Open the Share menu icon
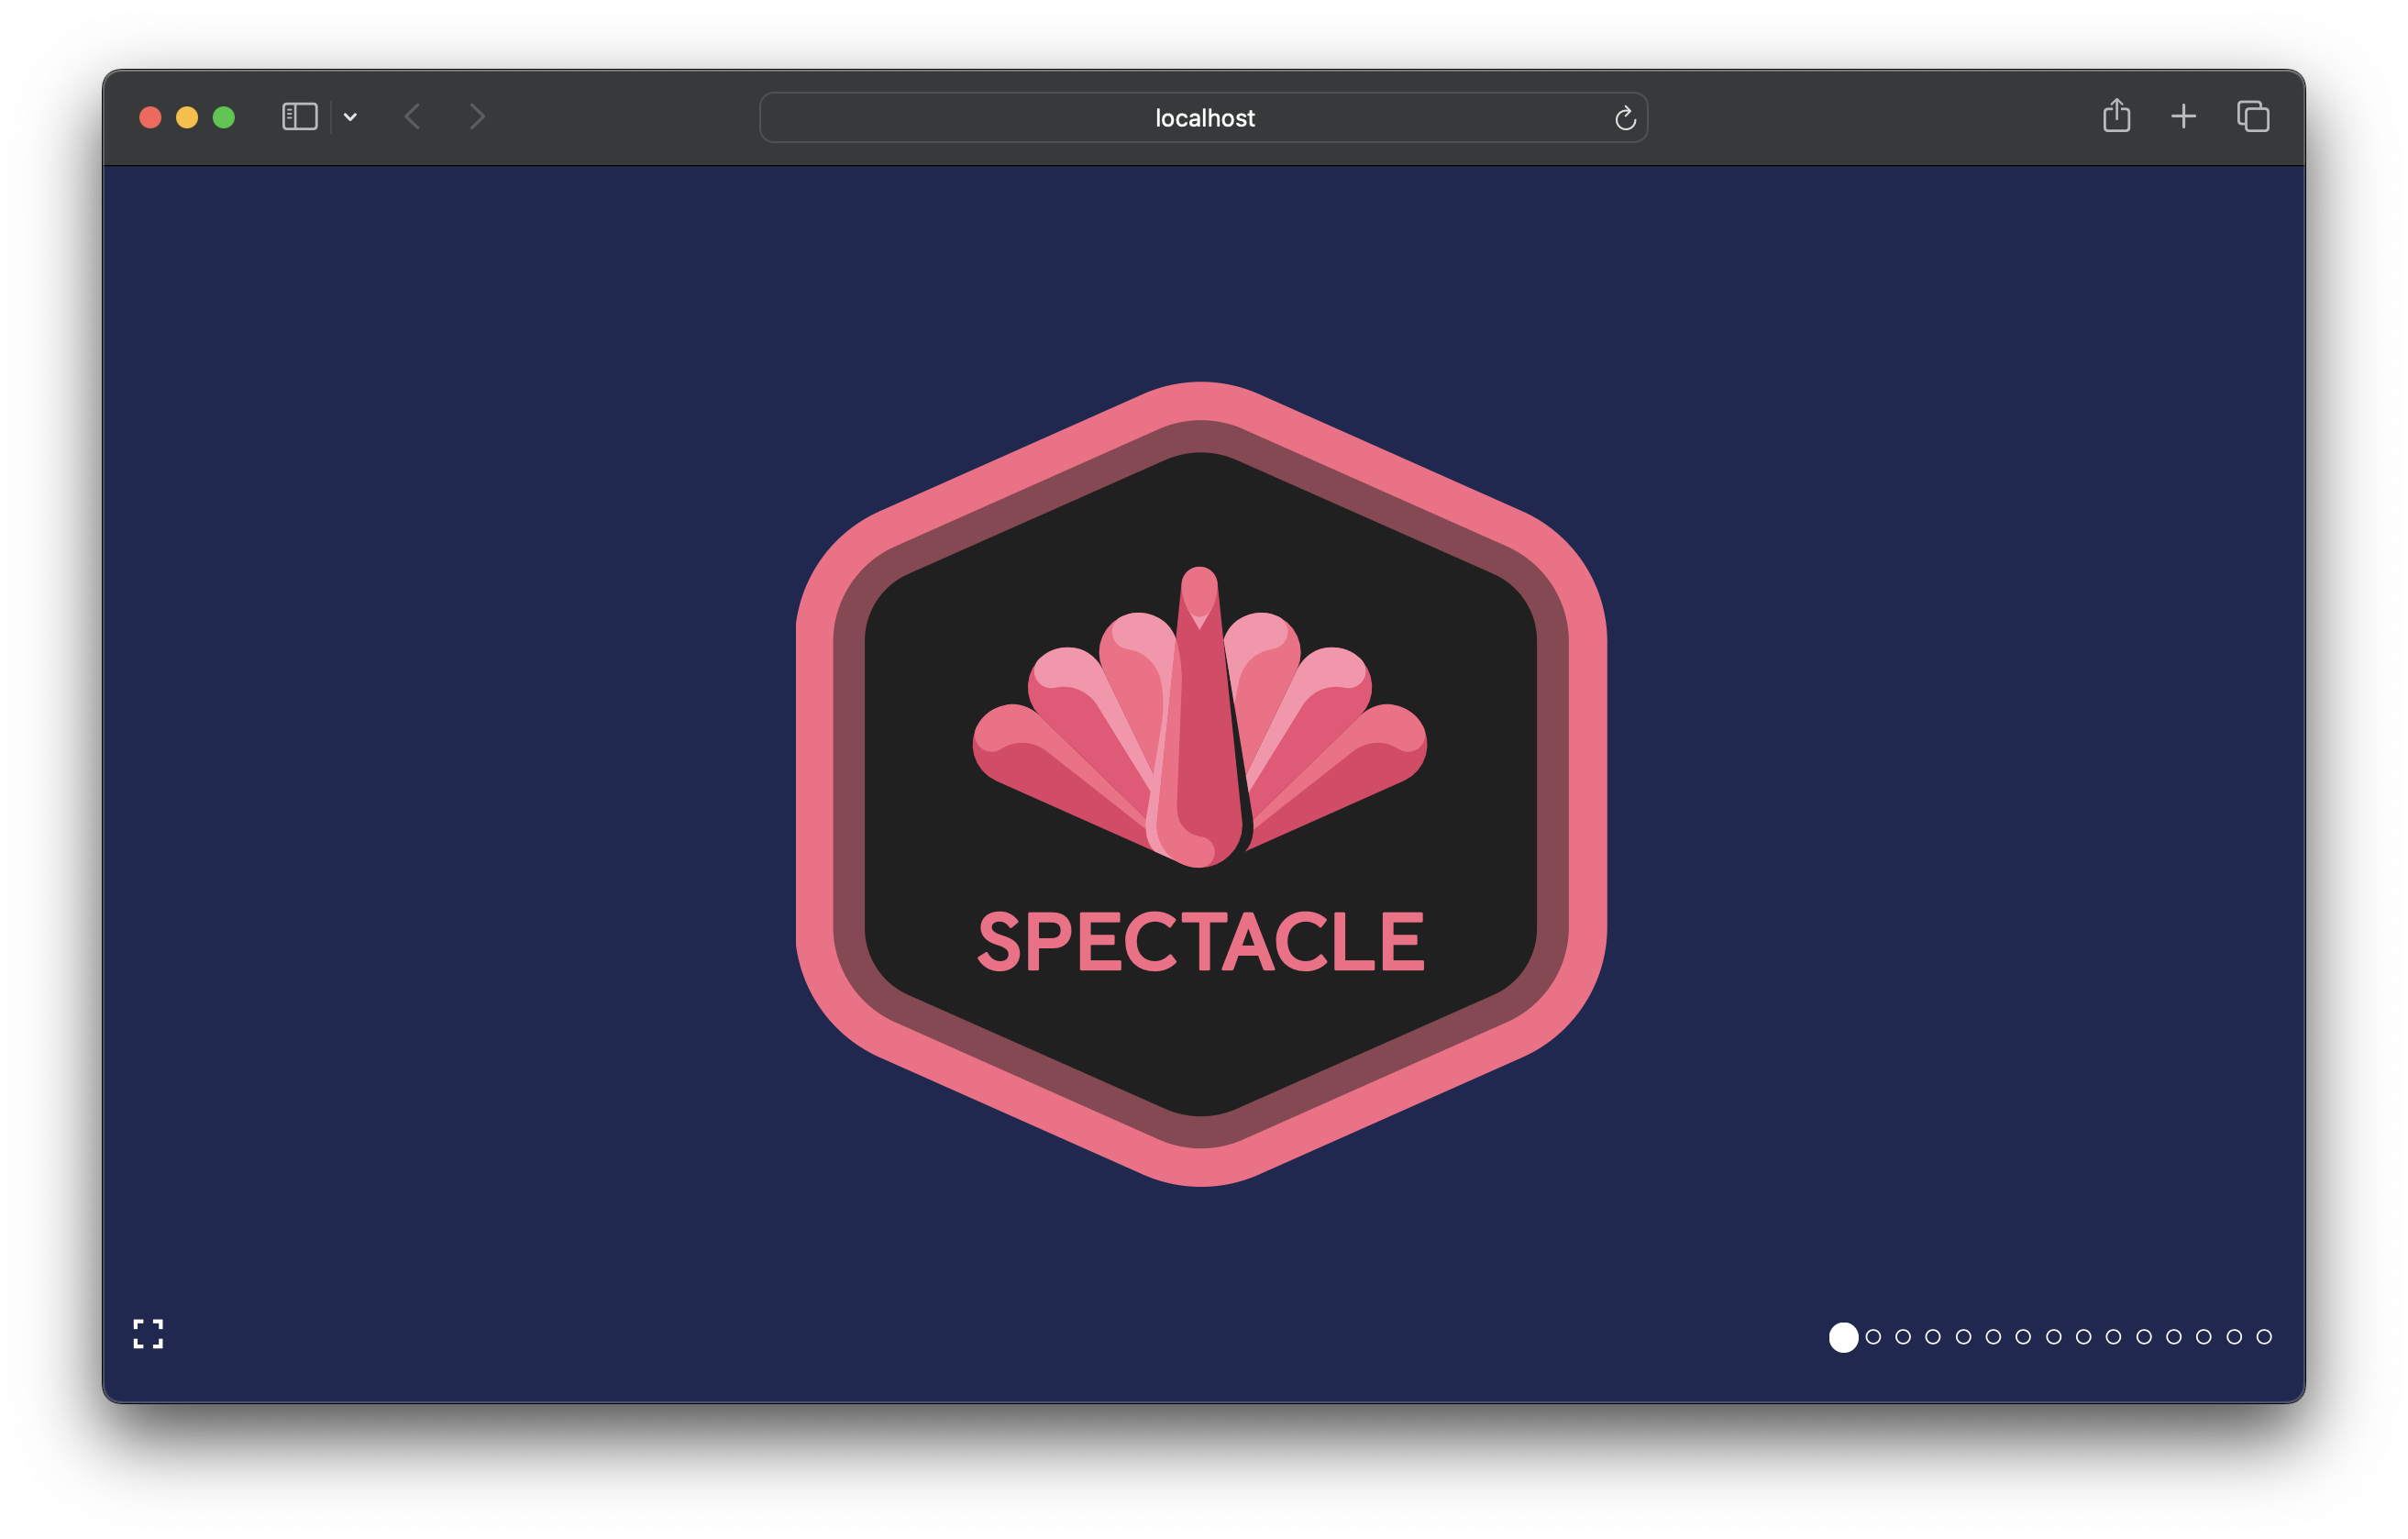The image size is (2408, 1539). point(2116,116)
